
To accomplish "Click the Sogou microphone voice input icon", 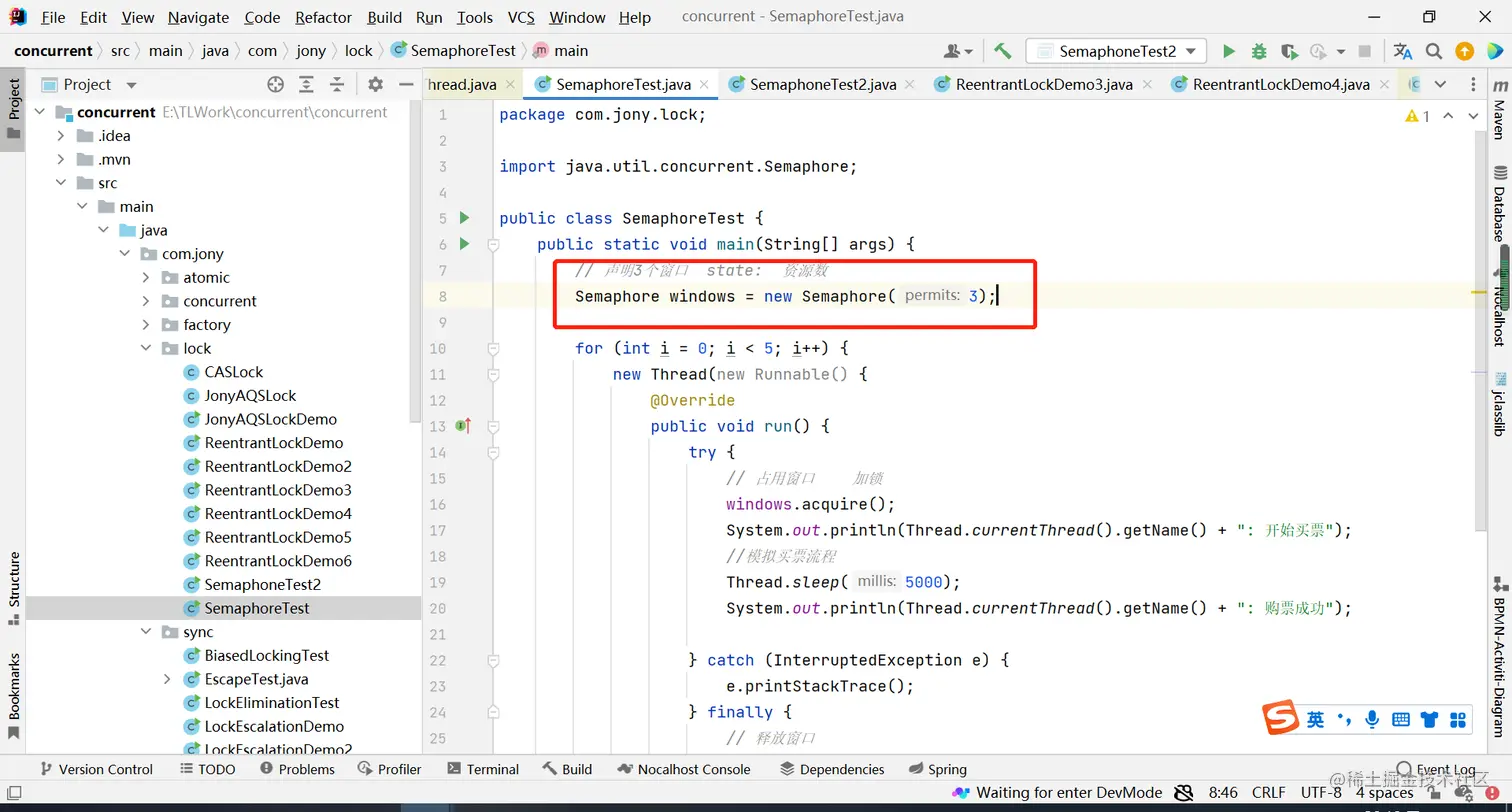I will click(1372, 719).
